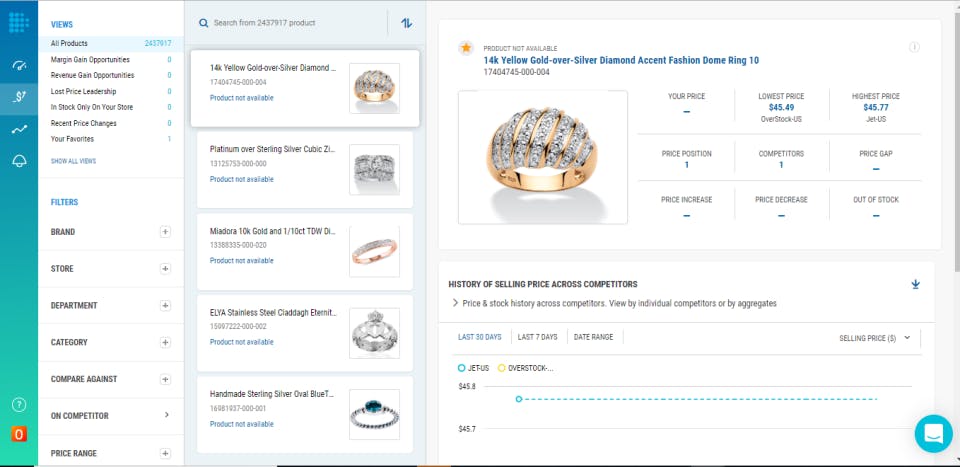Click the product info icon
Screen dimensions: 960x467
pyautogui.click(x=914, y=47)
